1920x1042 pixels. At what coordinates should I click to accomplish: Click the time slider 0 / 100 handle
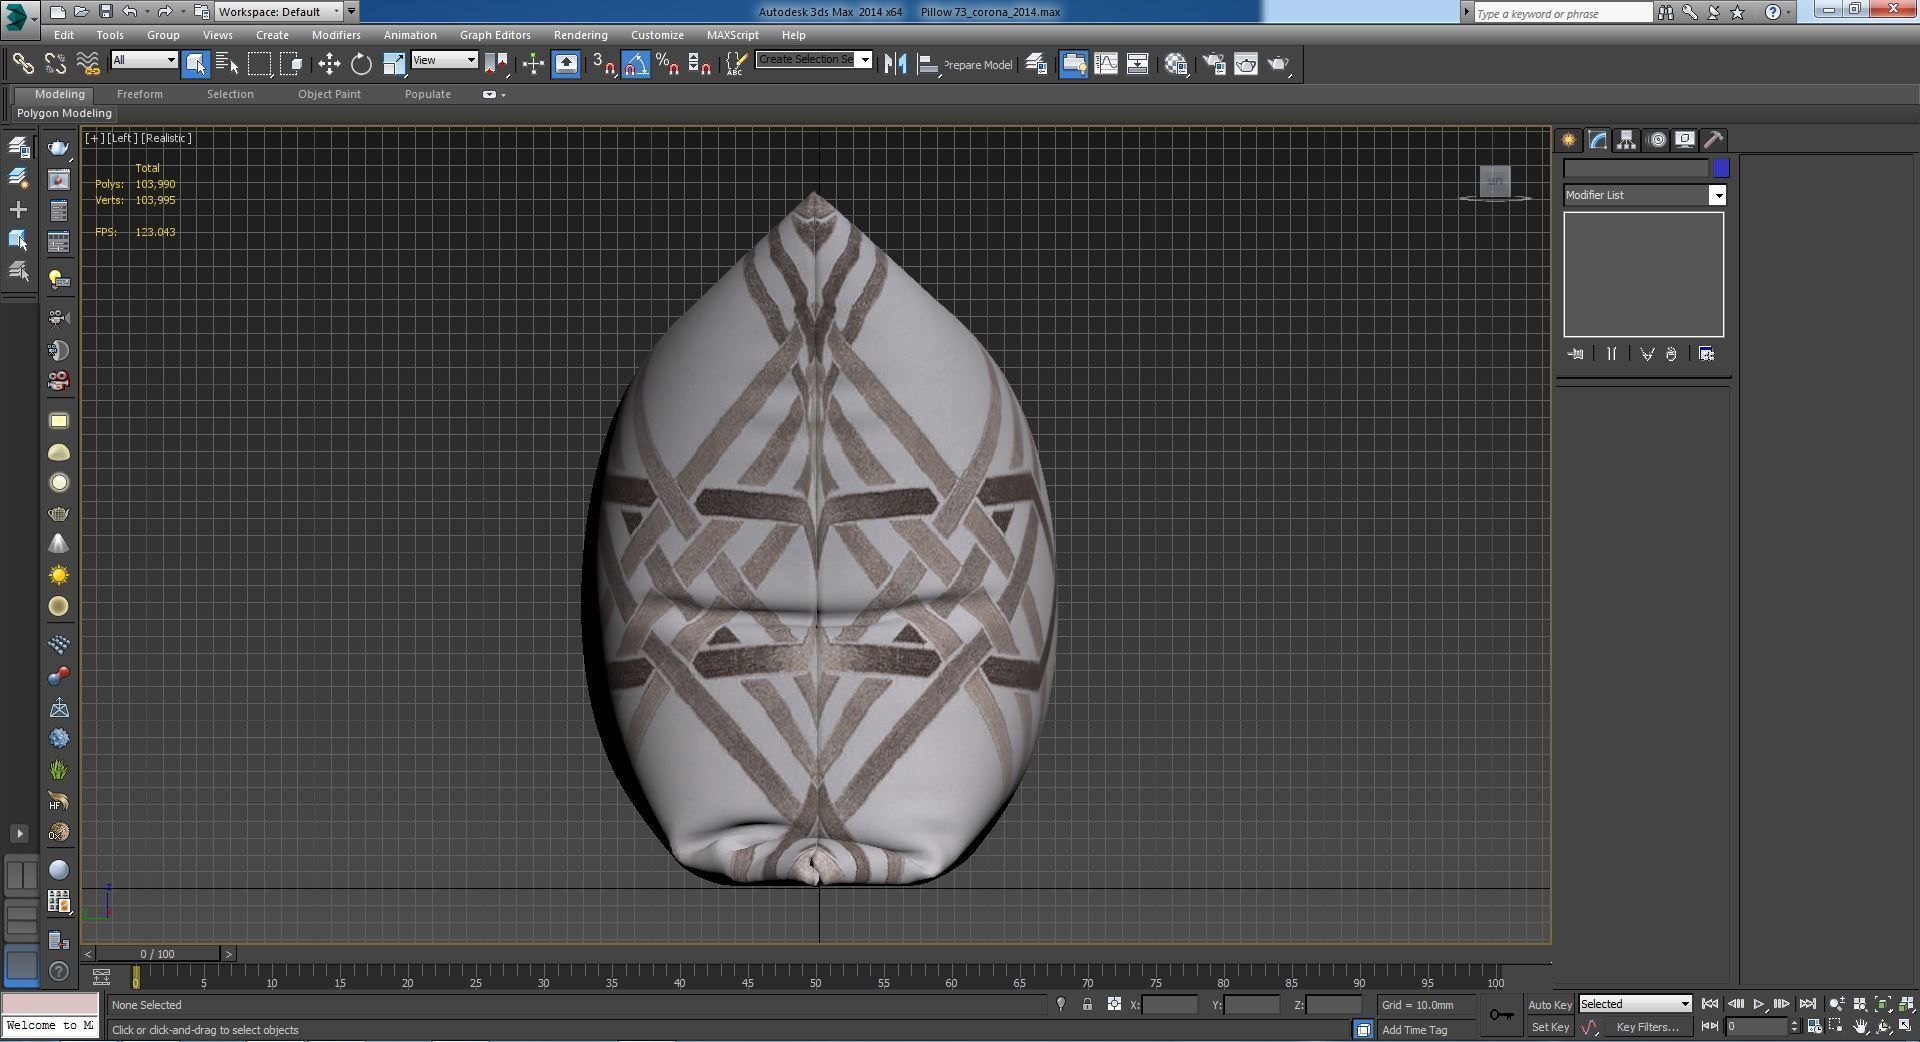[x=157, y=954]
